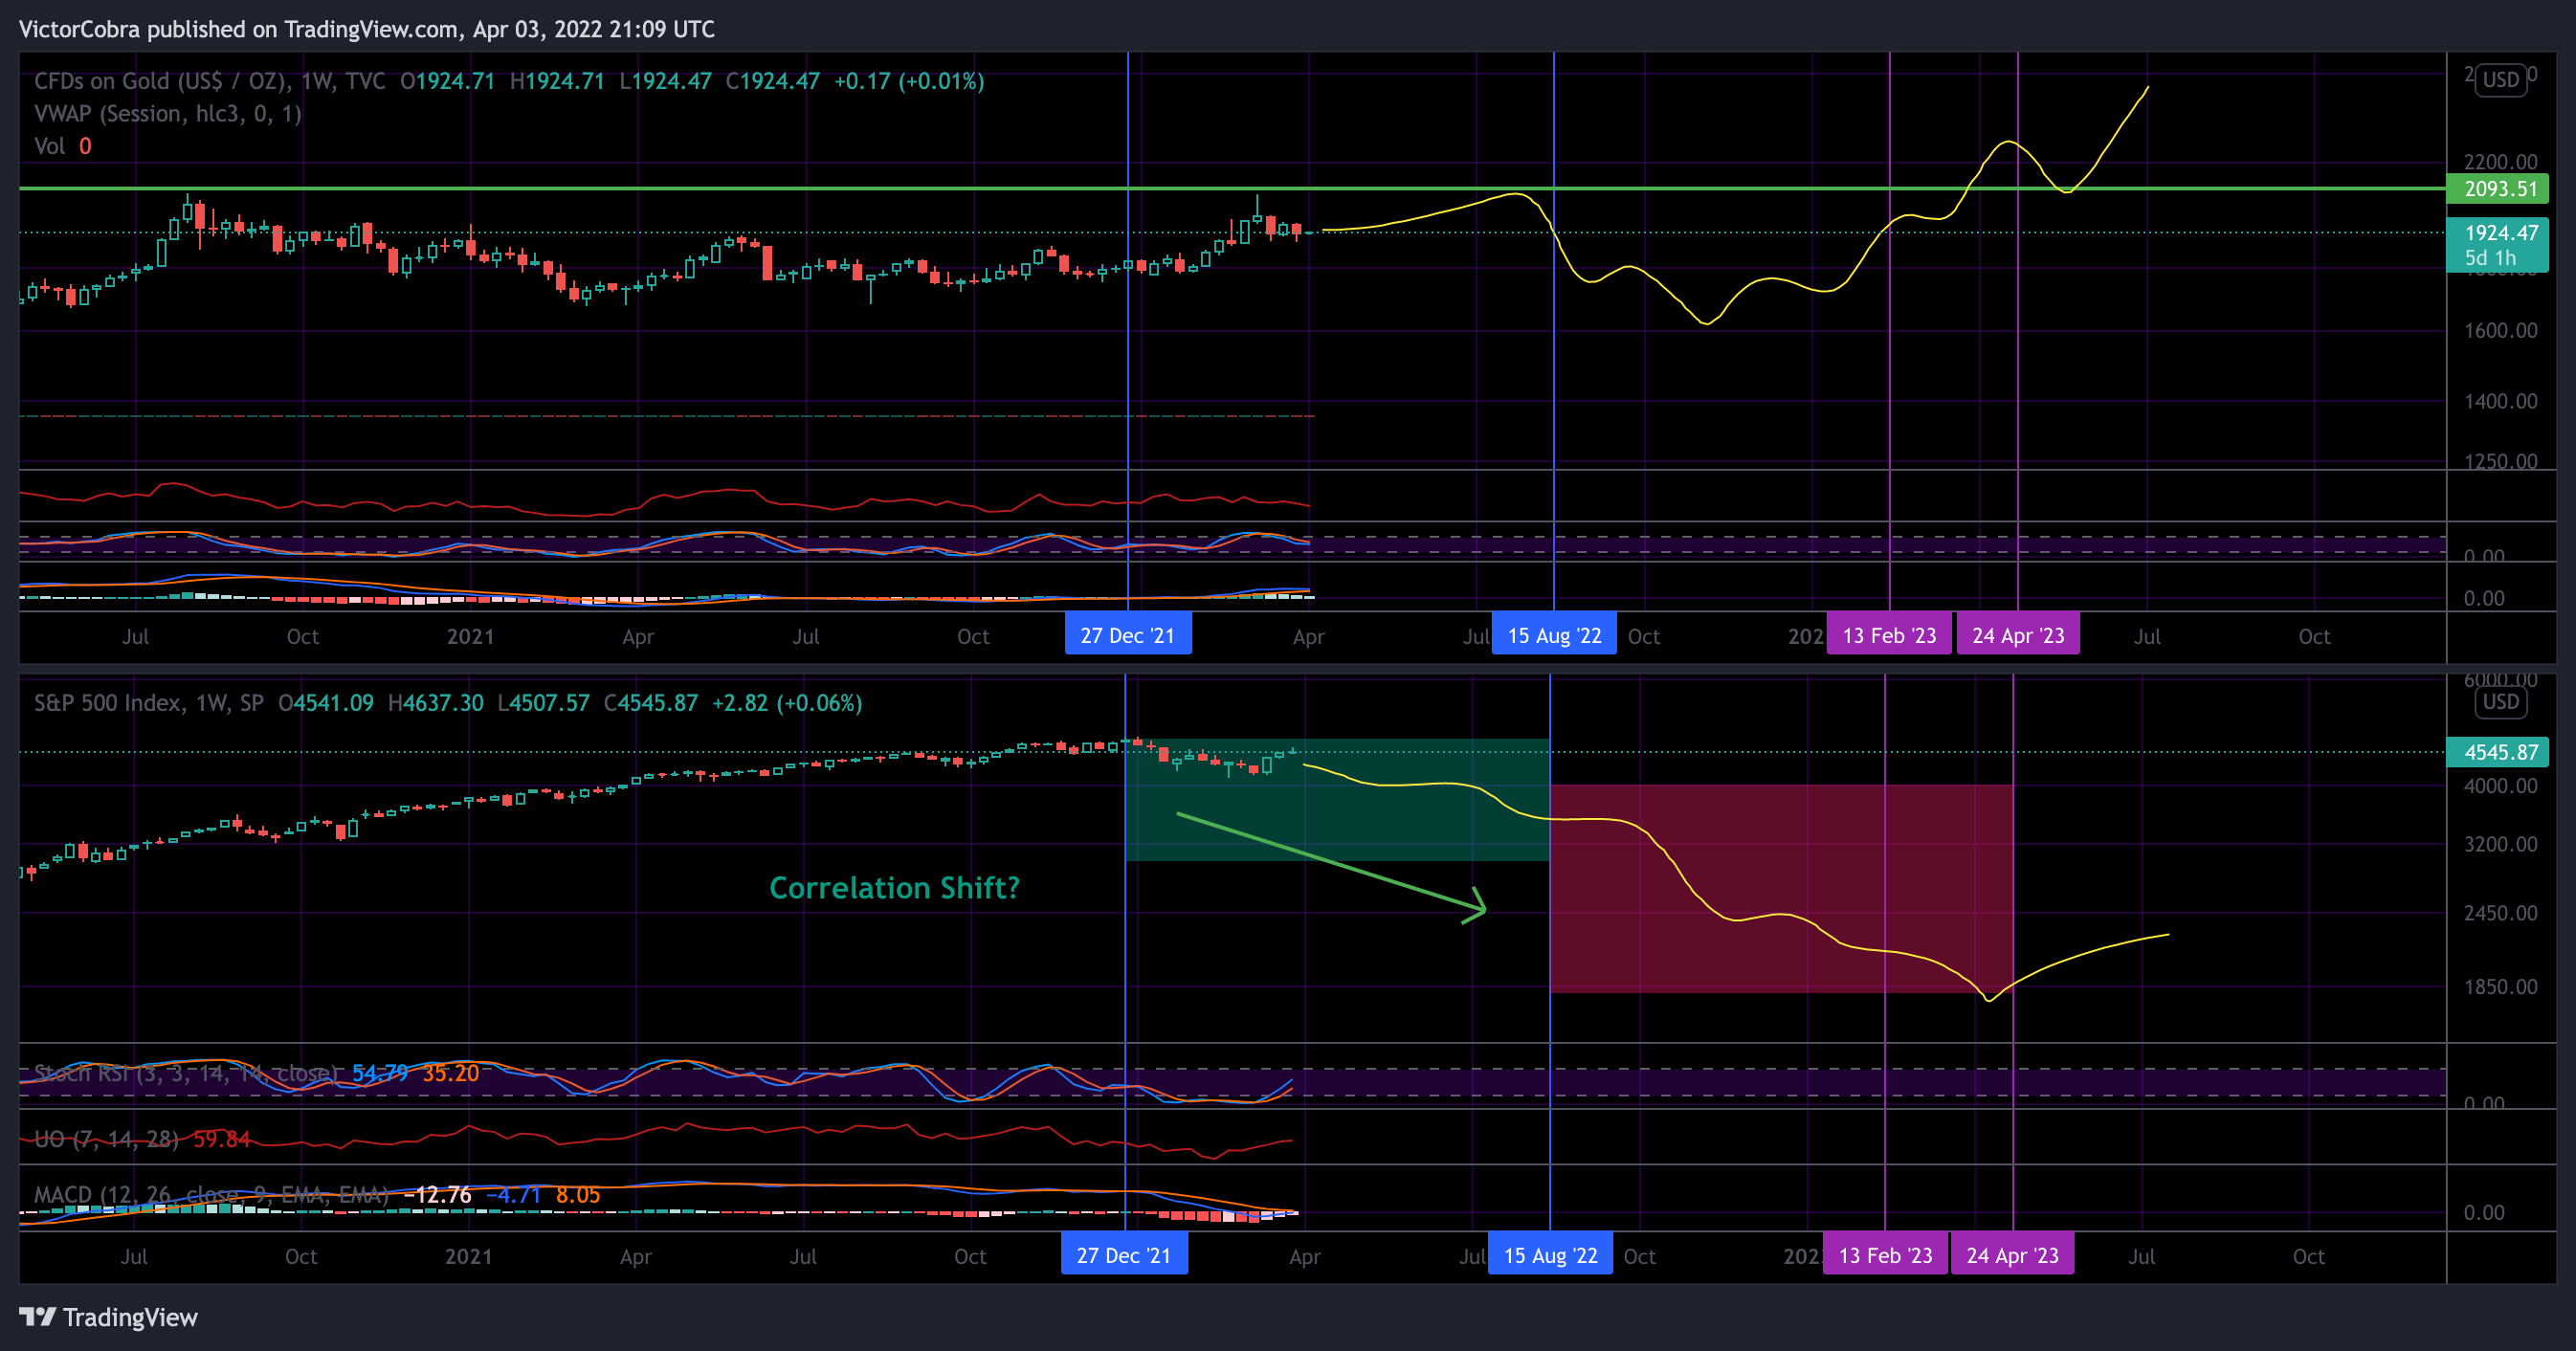Click the USD currency button on the gold chart
Screen dimensions: 2576x1351
[2500, 80]
